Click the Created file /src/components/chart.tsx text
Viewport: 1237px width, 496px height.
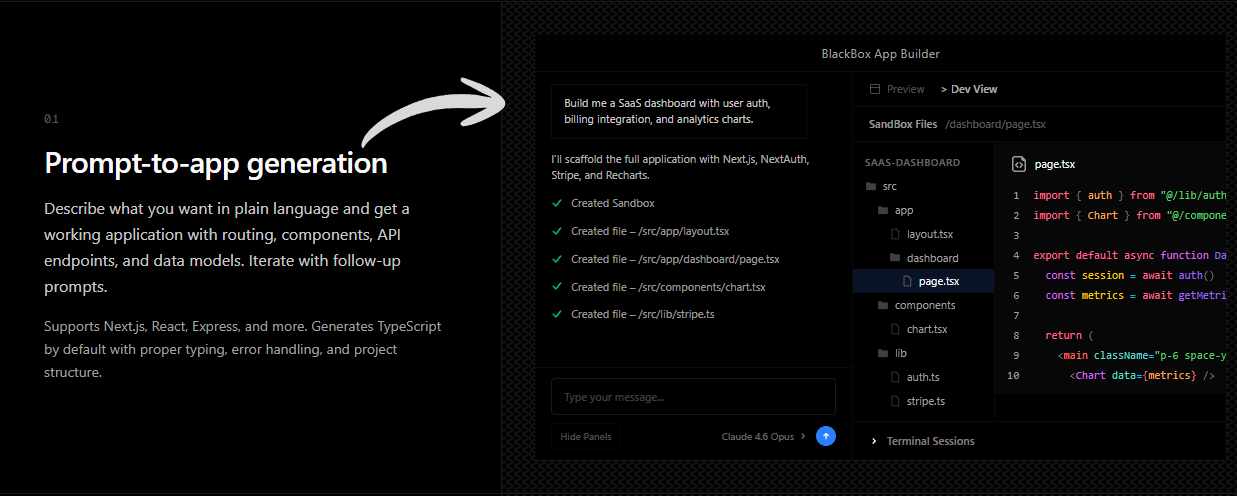pos(668,287)
